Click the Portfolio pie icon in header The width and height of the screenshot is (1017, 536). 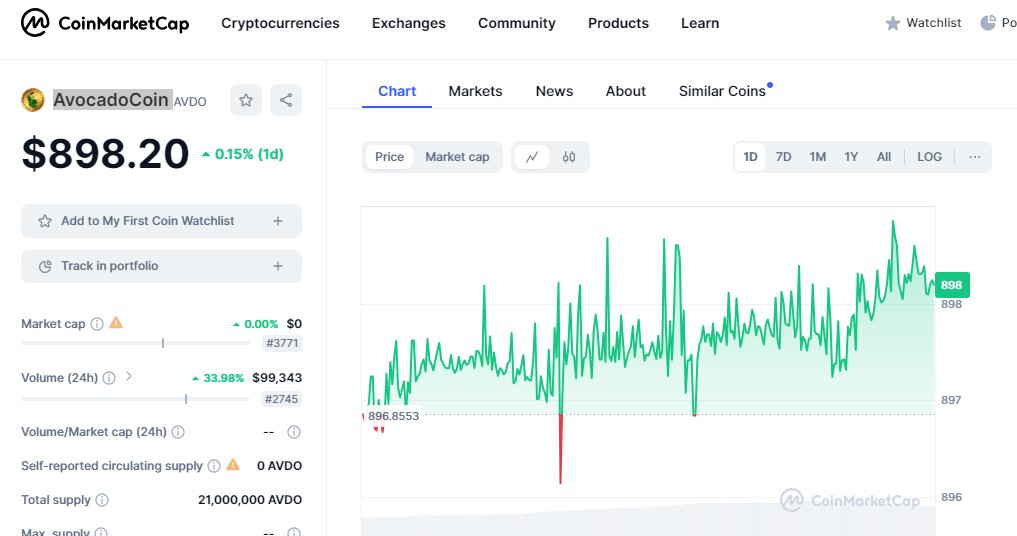point(988,23)
